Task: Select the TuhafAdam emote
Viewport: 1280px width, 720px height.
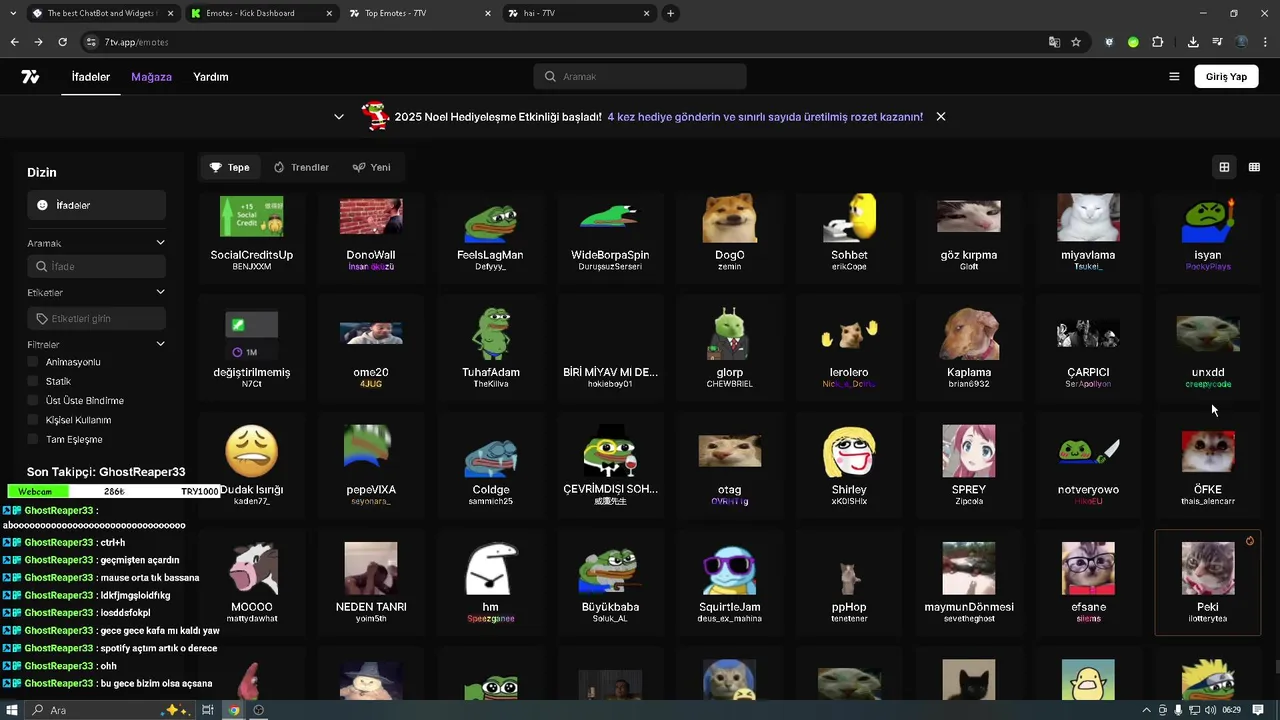Action: point(490,349)
